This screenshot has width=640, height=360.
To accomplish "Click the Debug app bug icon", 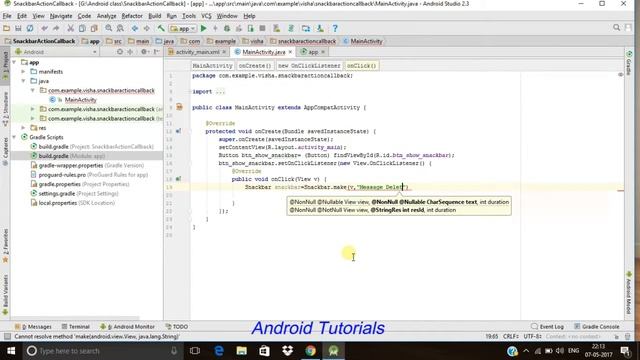I will (227, 28).
